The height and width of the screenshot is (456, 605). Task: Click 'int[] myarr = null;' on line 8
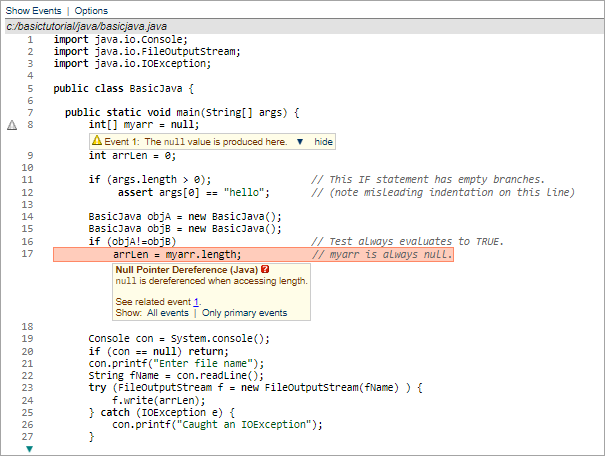144,125
